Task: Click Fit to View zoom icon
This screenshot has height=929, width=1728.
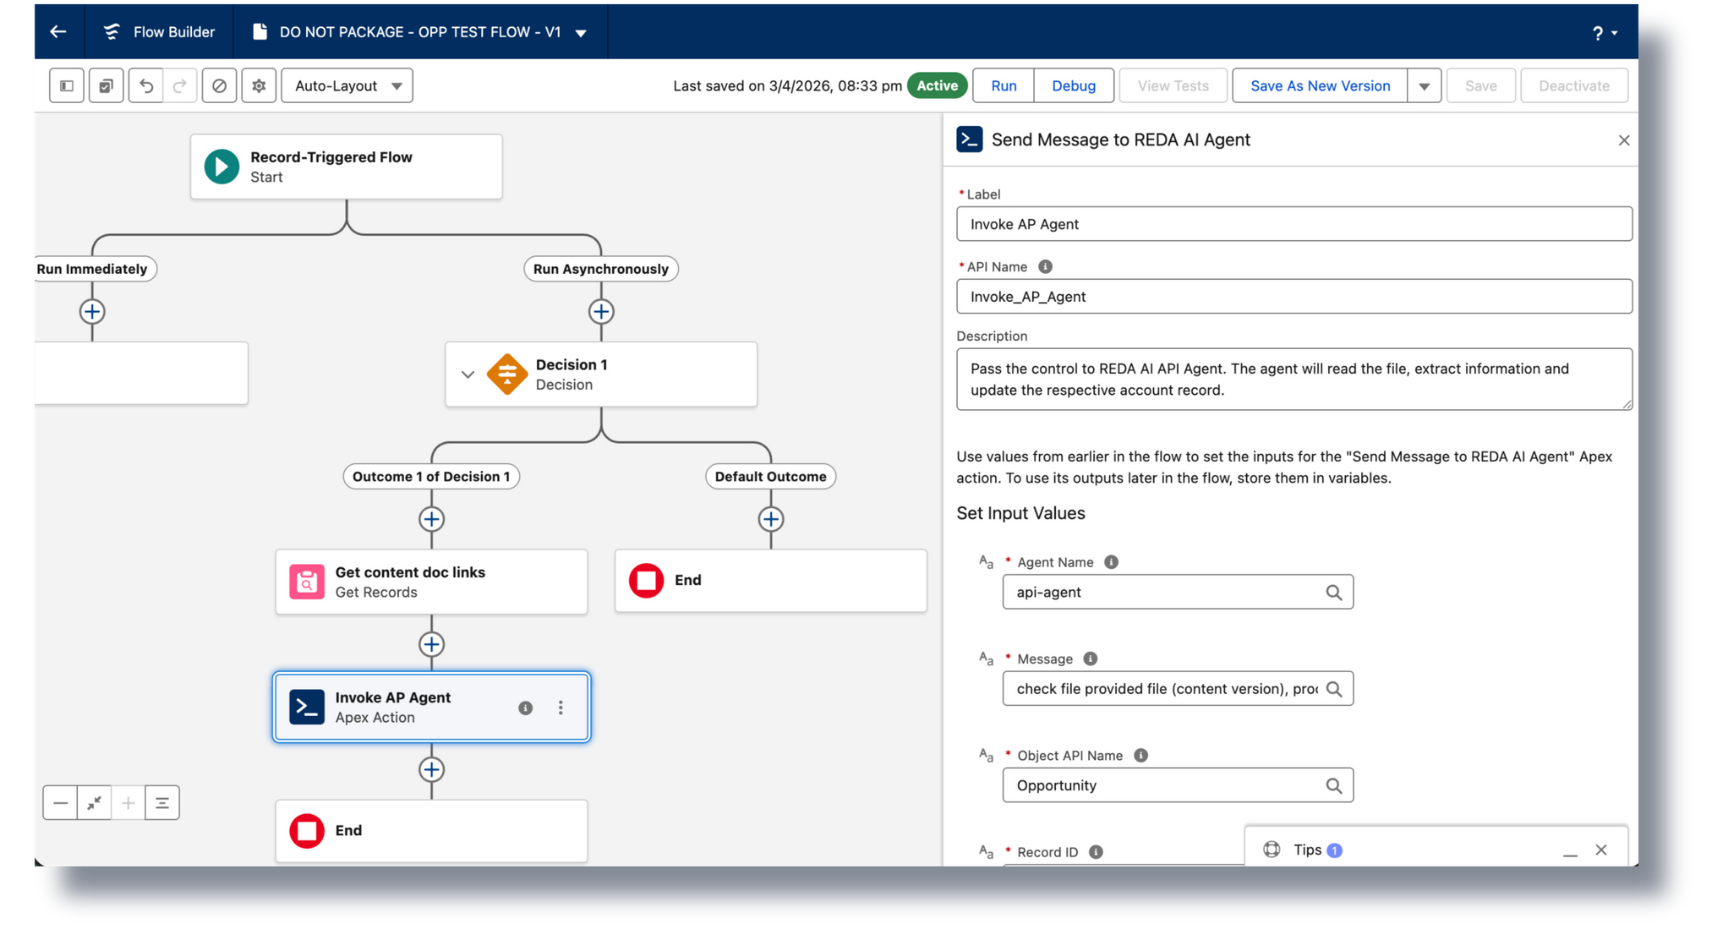Action: [x=94, y=802]
